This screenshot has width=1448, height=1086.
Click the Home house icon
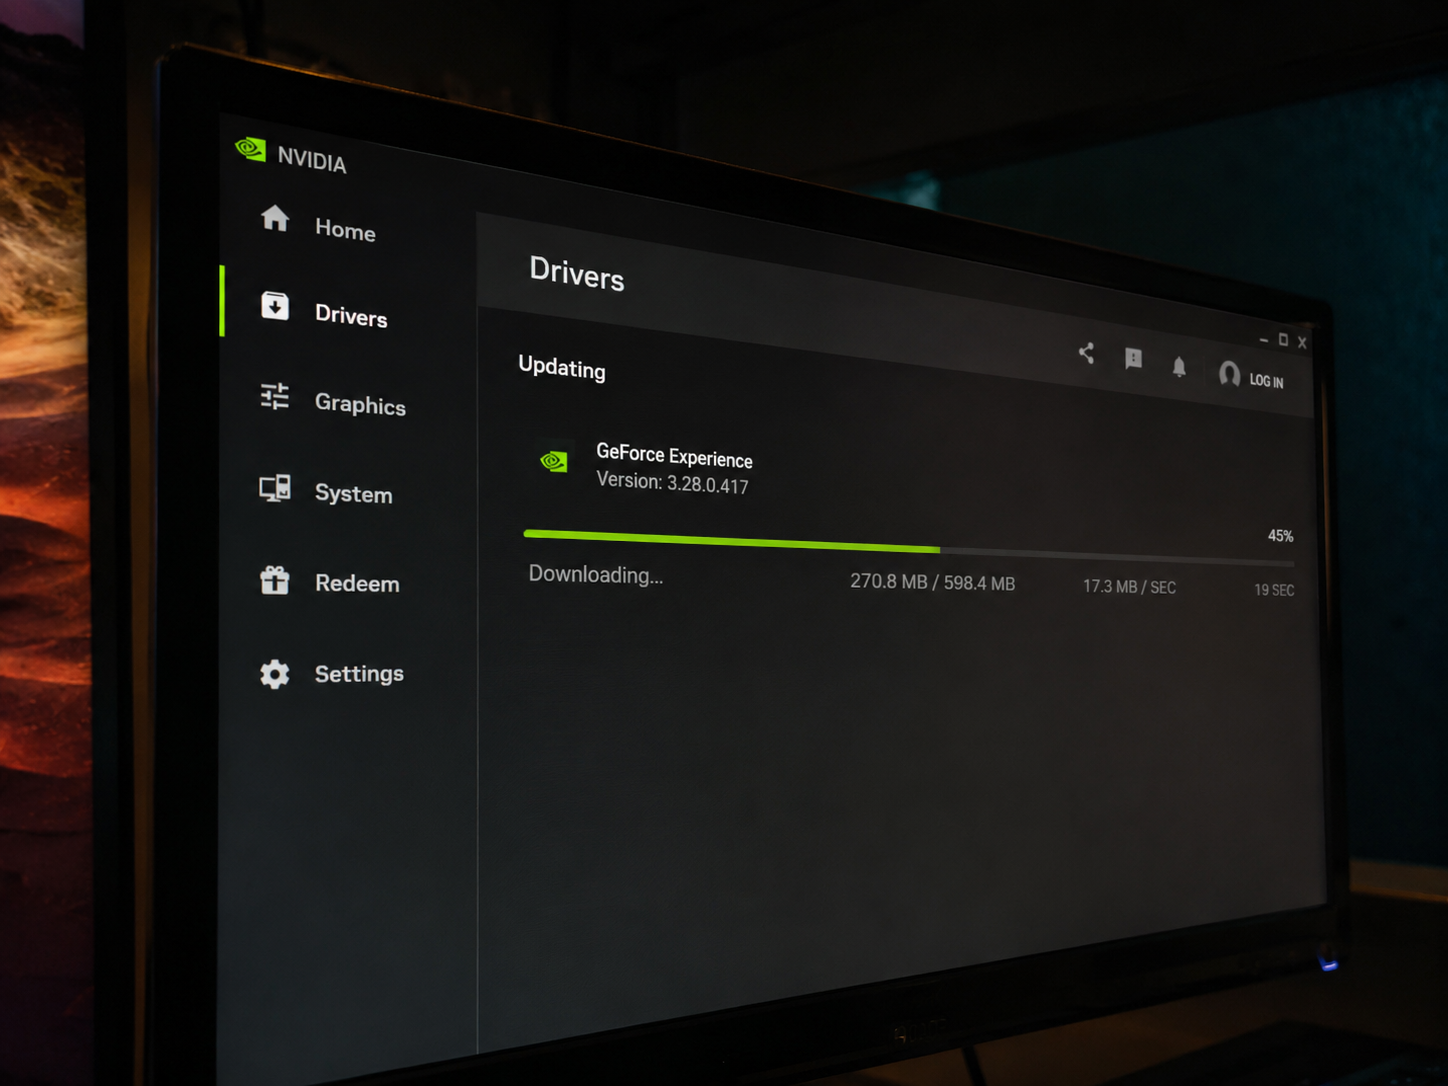(x=275, y=218)
